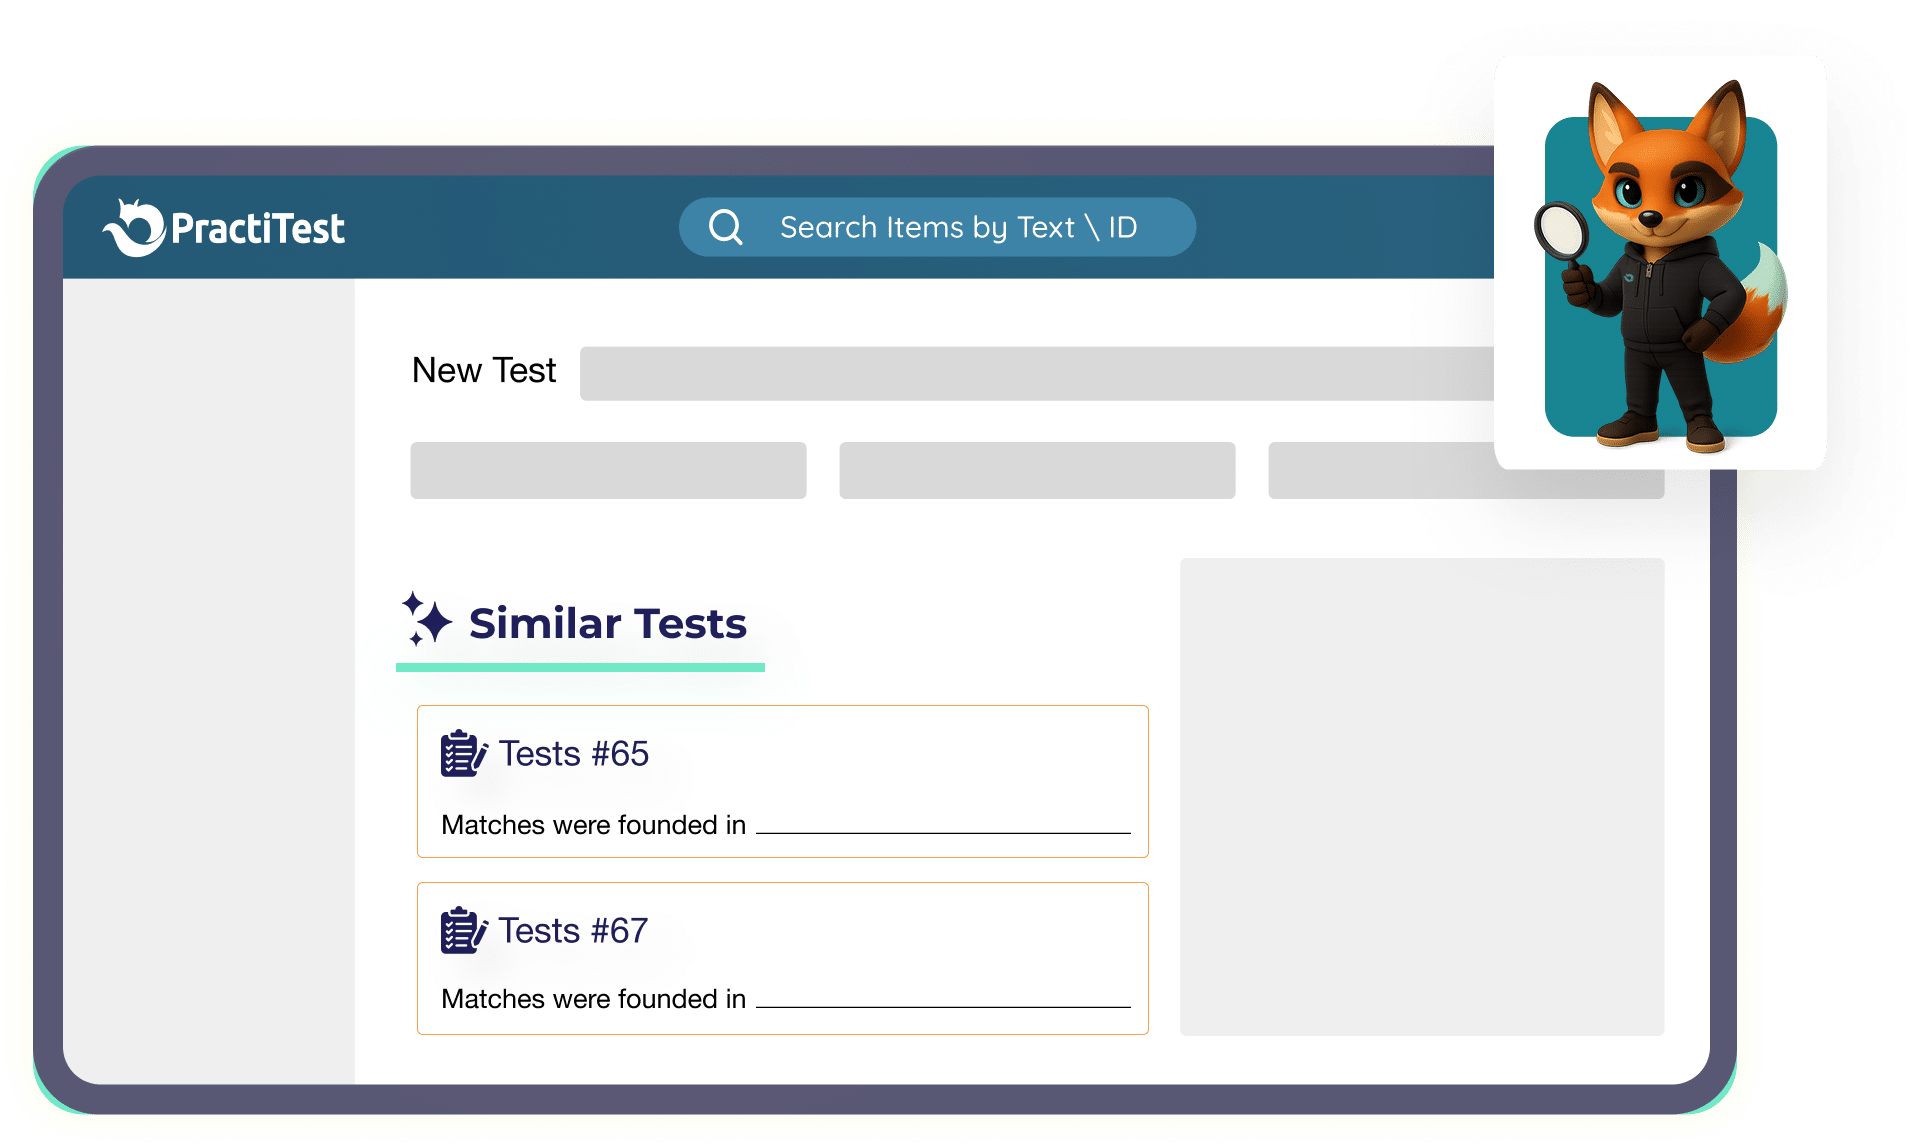Click the PractiTest brand name text

(258, 229)
